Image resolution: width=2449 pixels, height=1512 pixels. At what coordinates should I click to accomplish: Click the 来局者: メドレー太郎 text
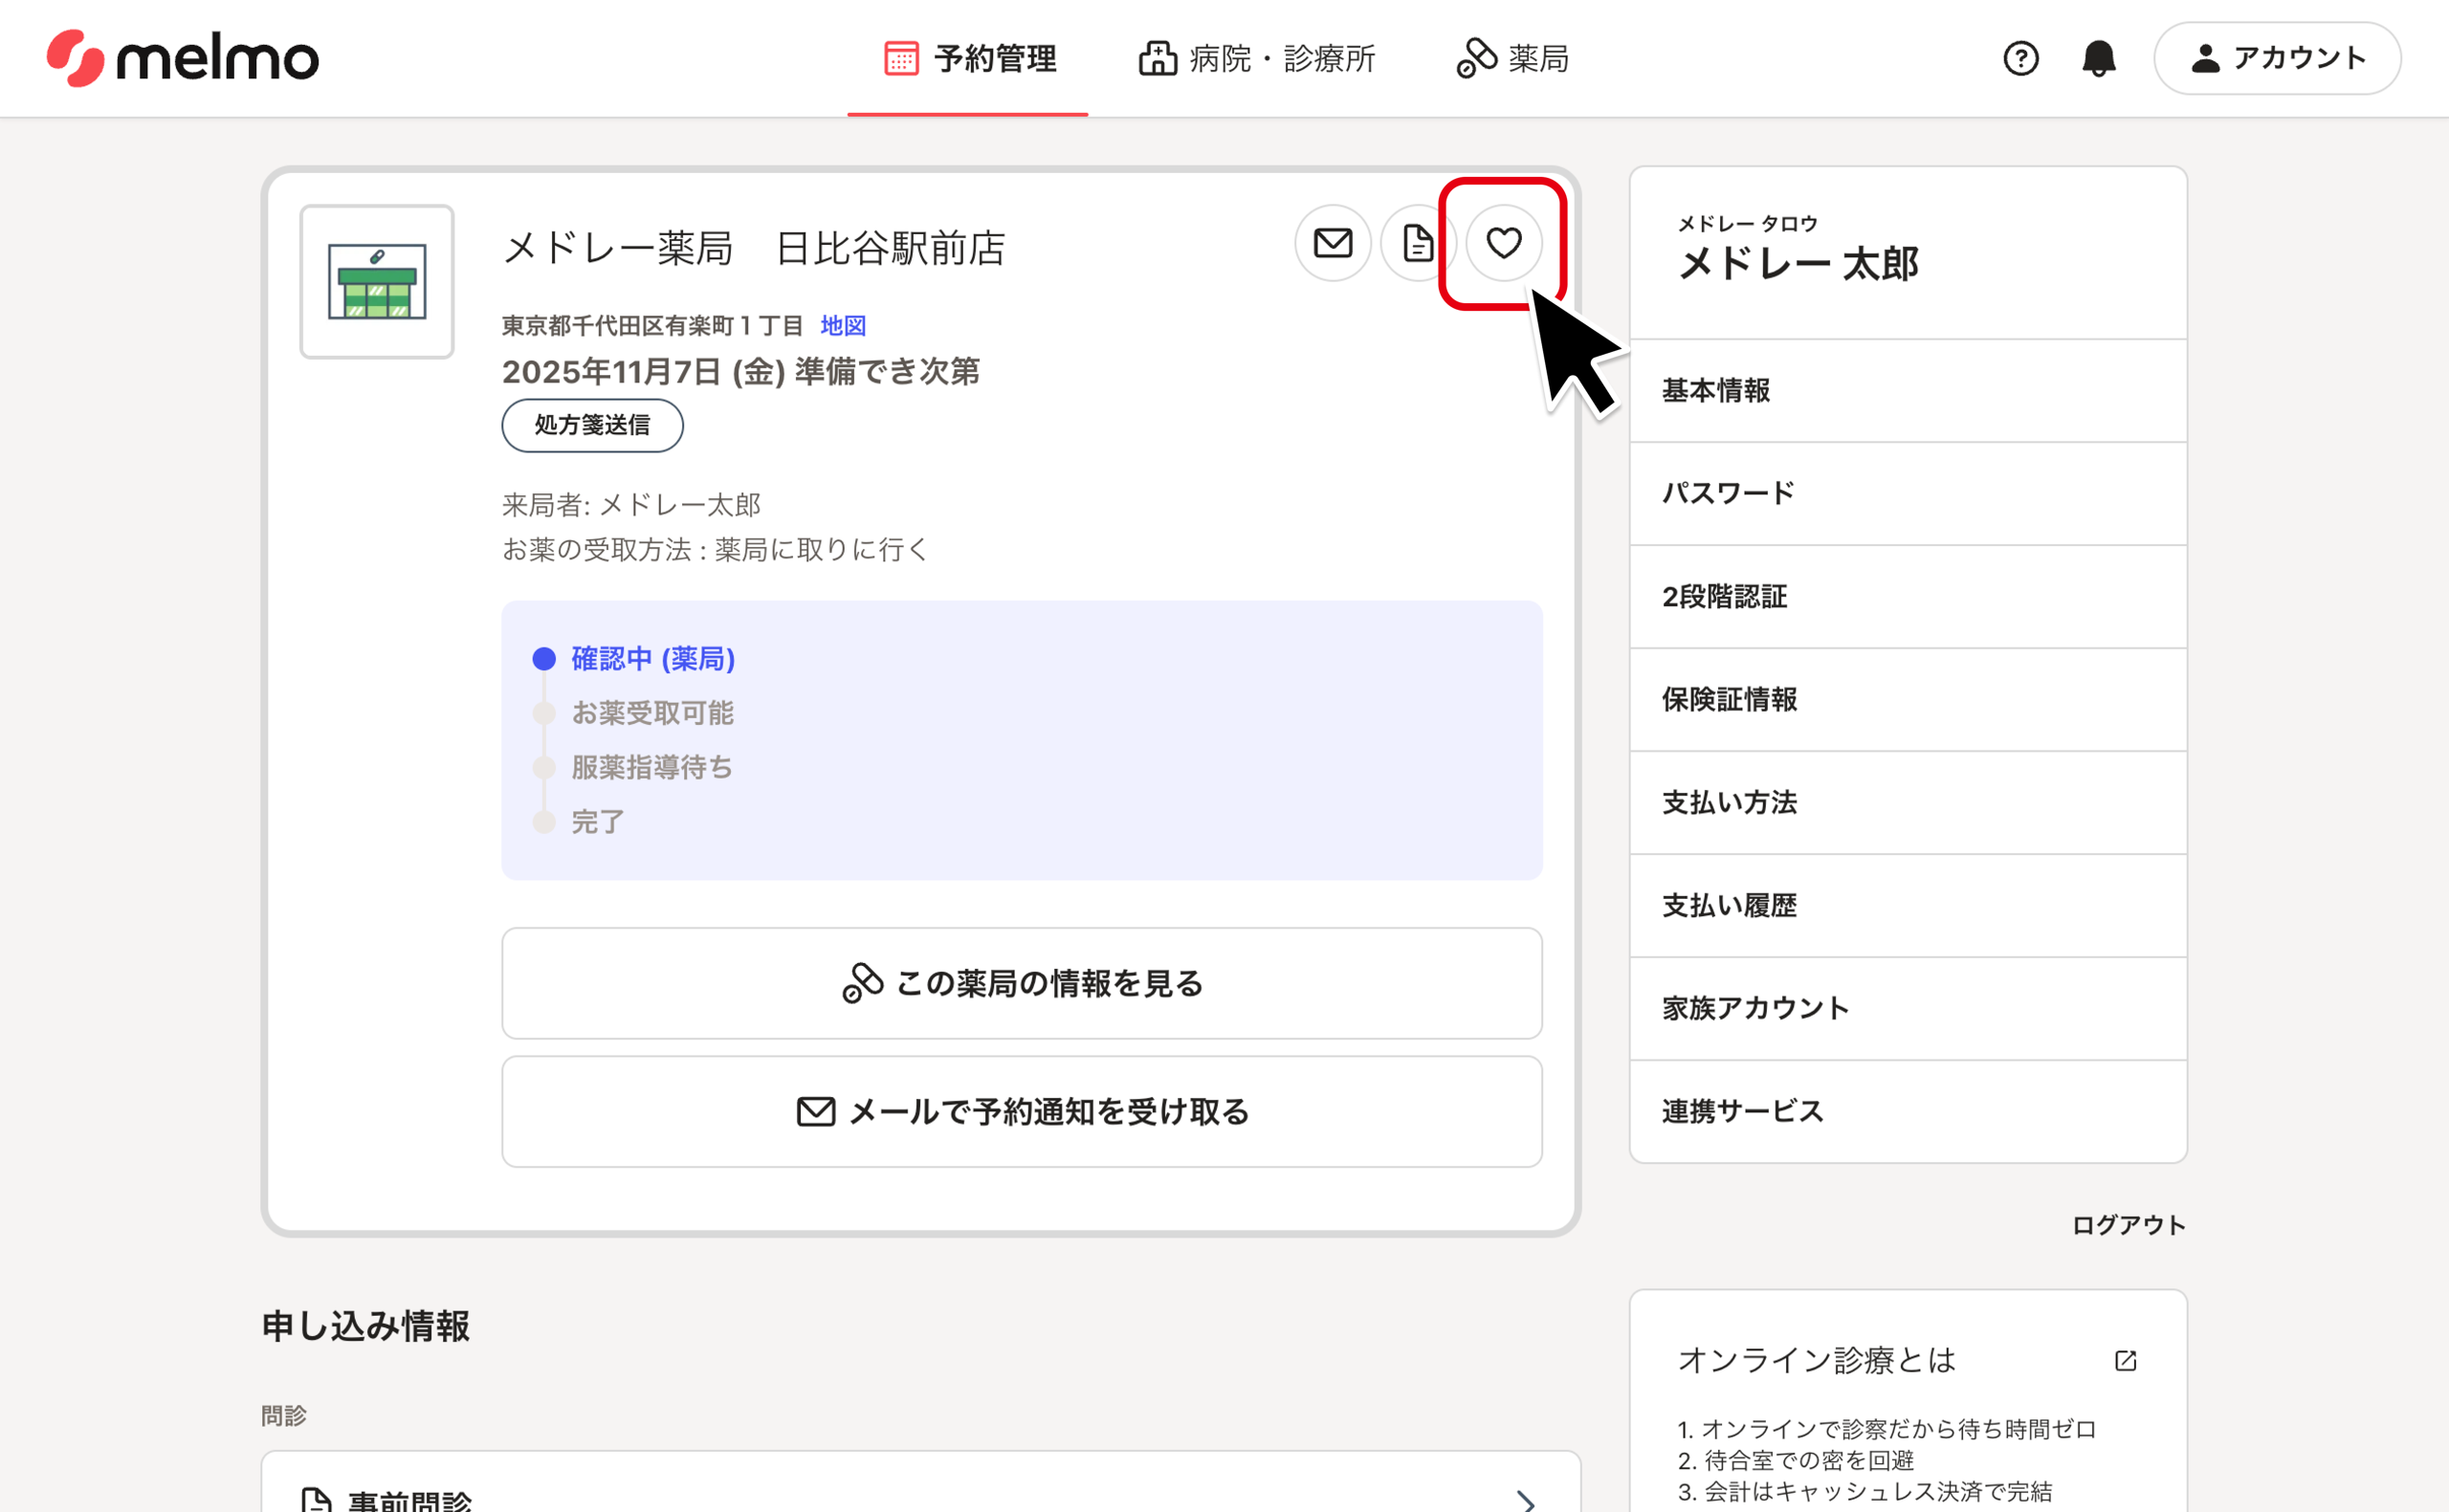tap(631, 505)
